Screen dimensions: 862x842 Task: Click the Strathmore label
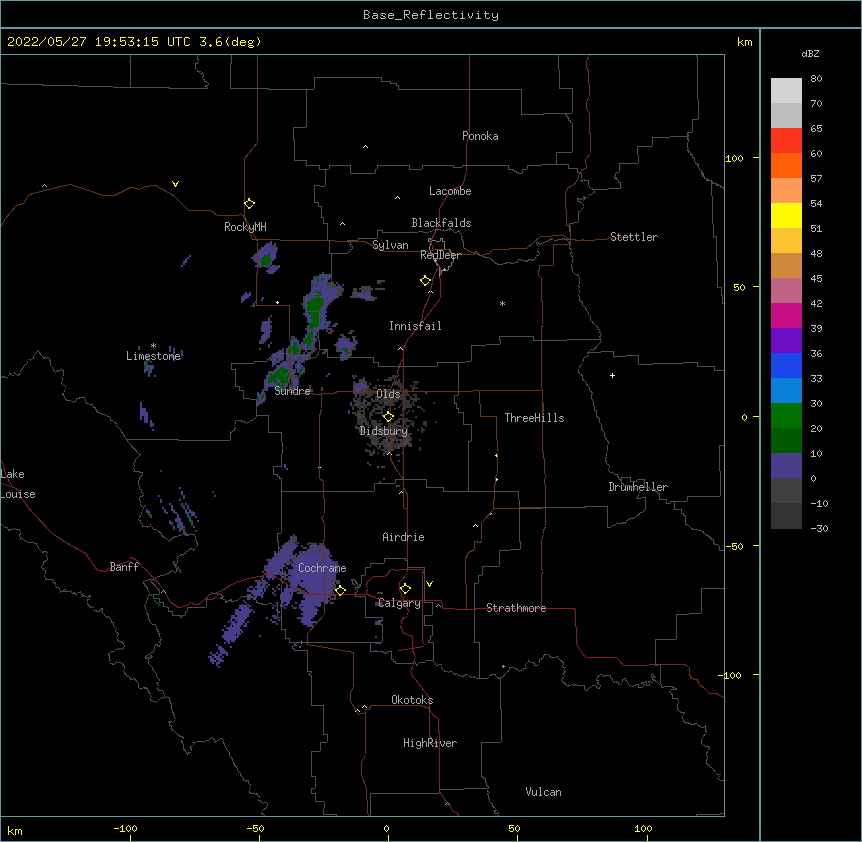[x=516, y=608]
